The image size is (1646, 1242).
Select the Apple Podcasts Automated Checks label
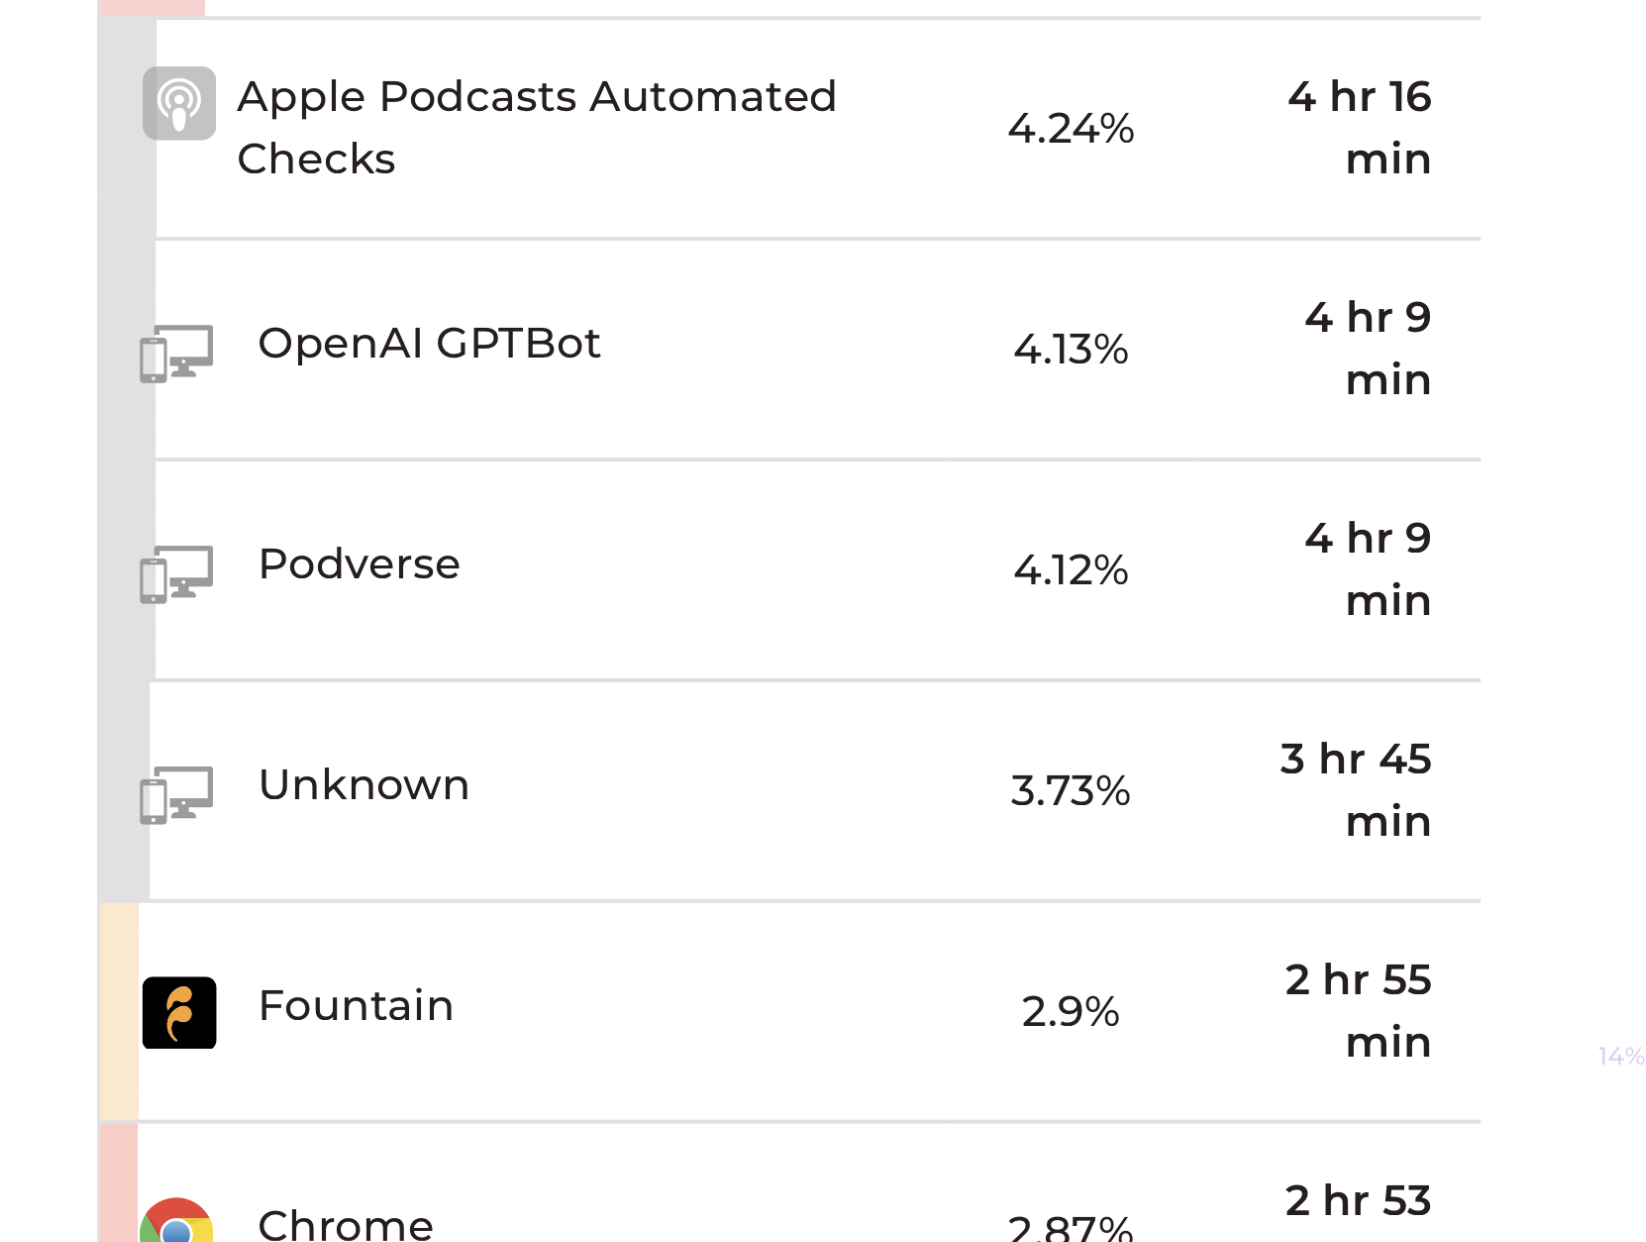click(536, 127)
